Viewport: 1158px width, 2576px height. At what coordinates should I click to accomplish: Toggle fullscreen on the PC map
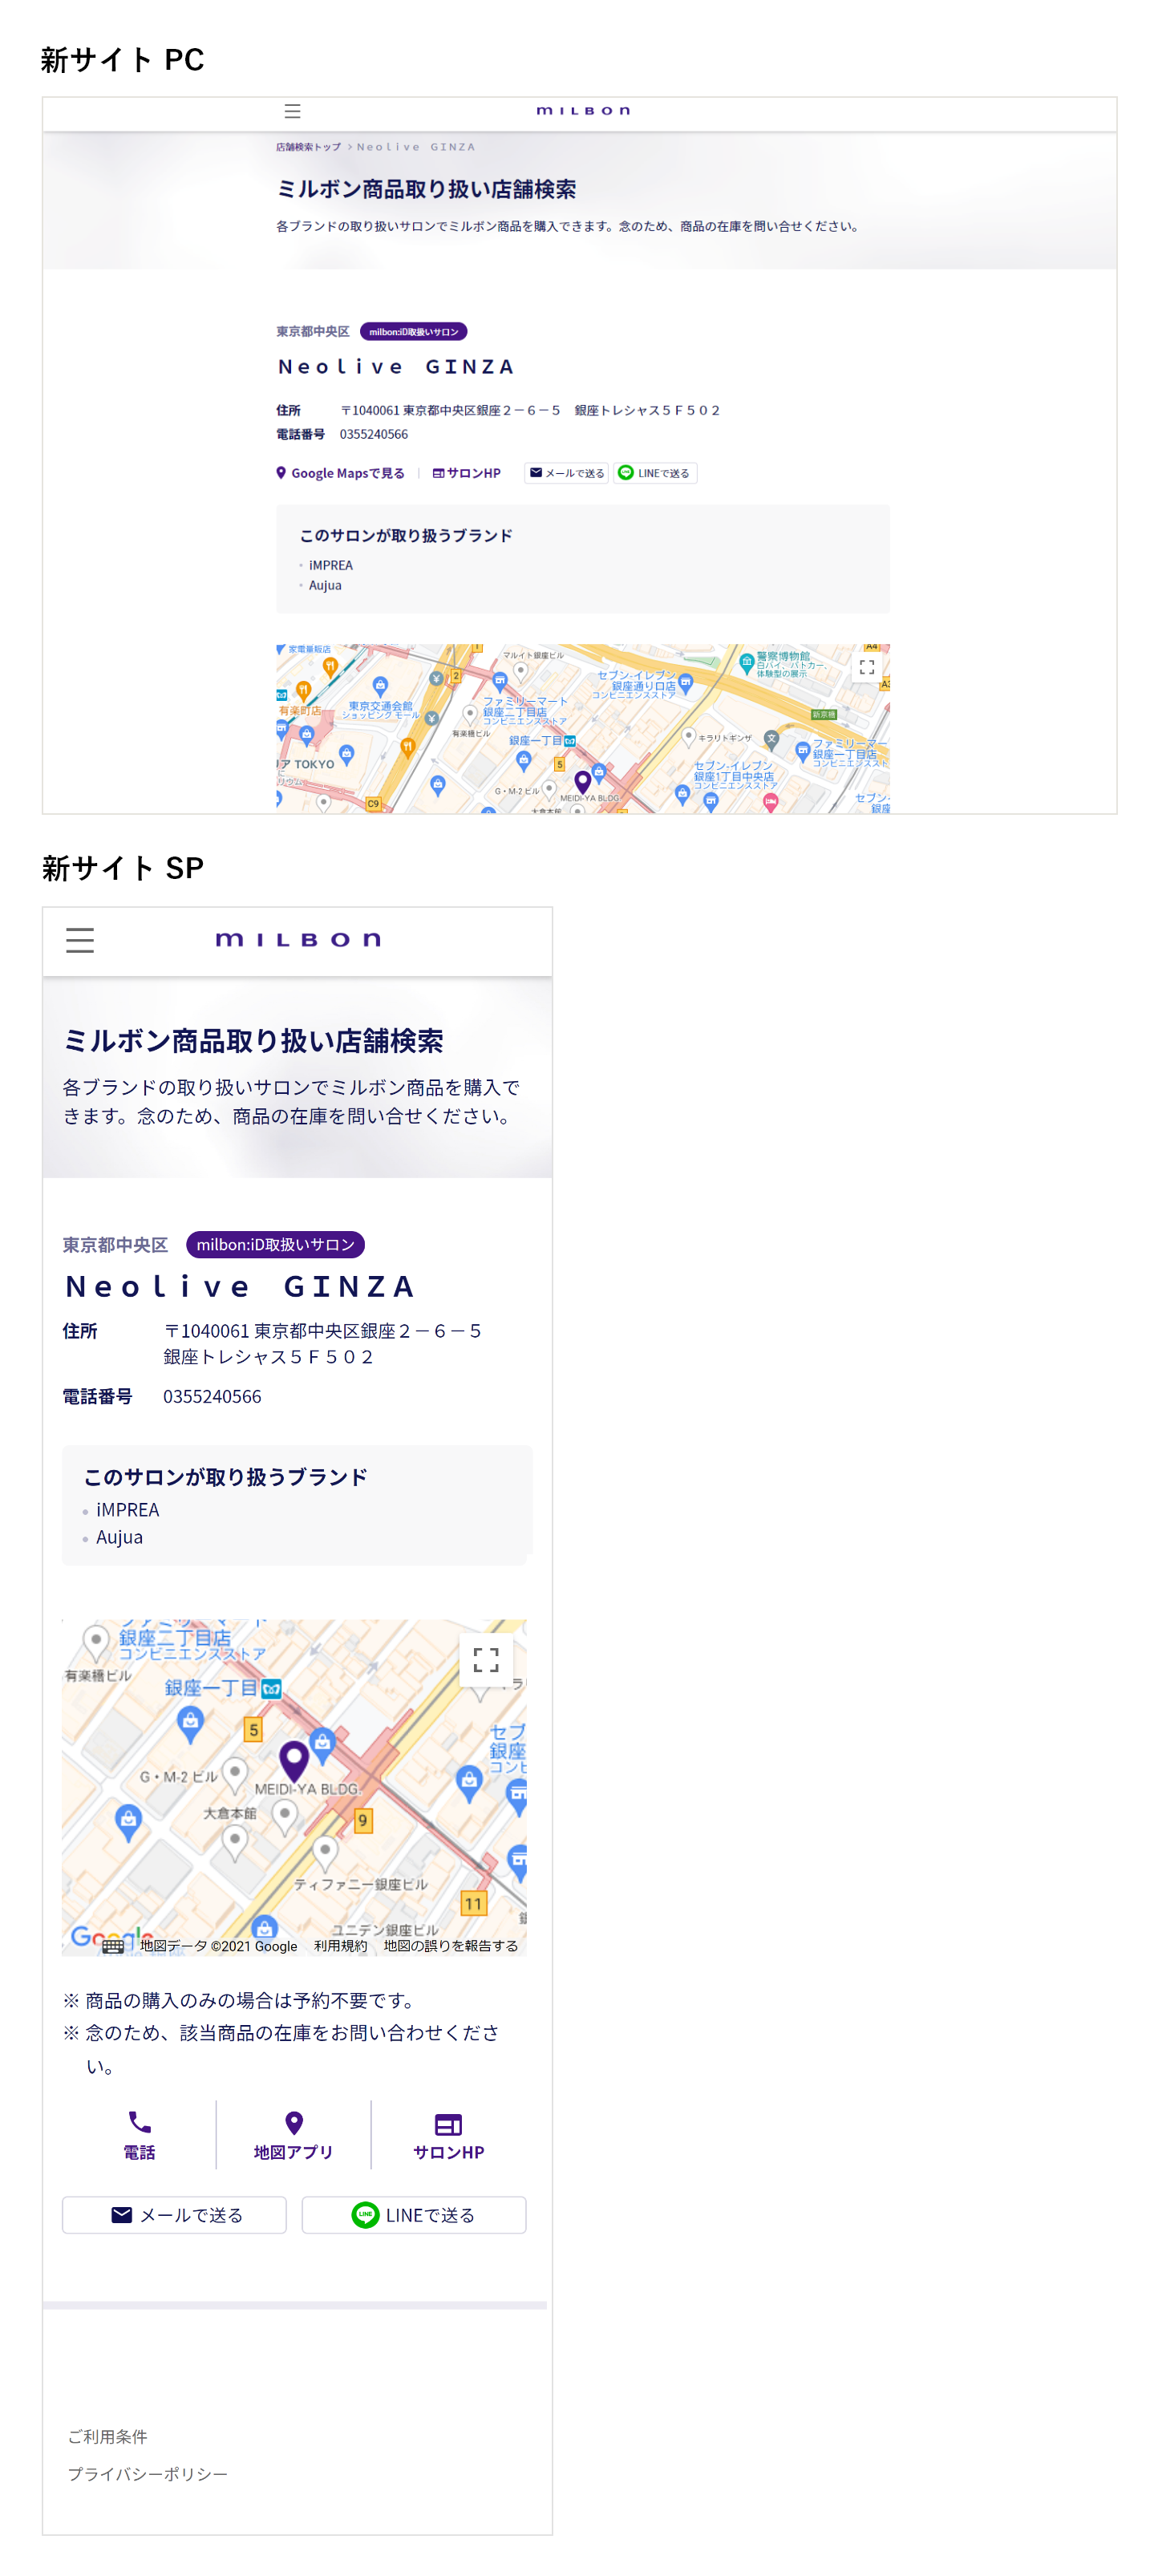click(x=867, y=667)
